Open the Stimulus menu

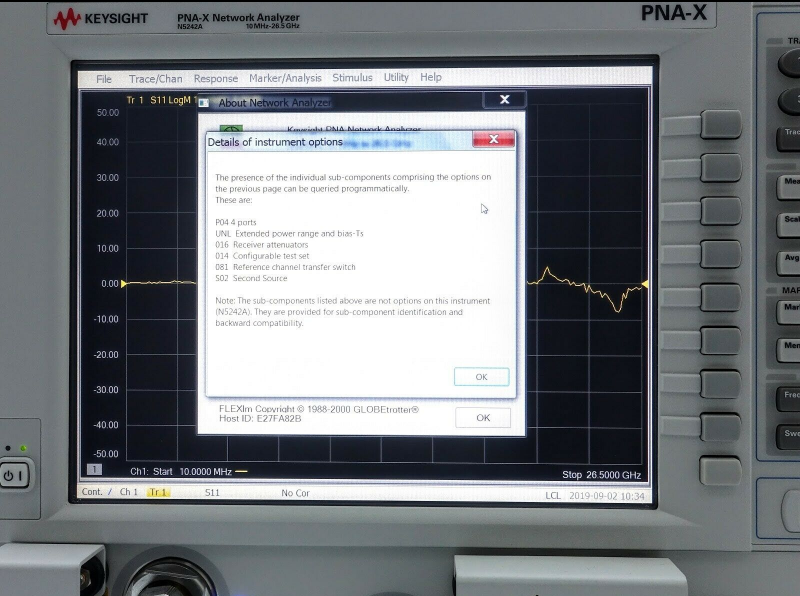pos(352,78)
